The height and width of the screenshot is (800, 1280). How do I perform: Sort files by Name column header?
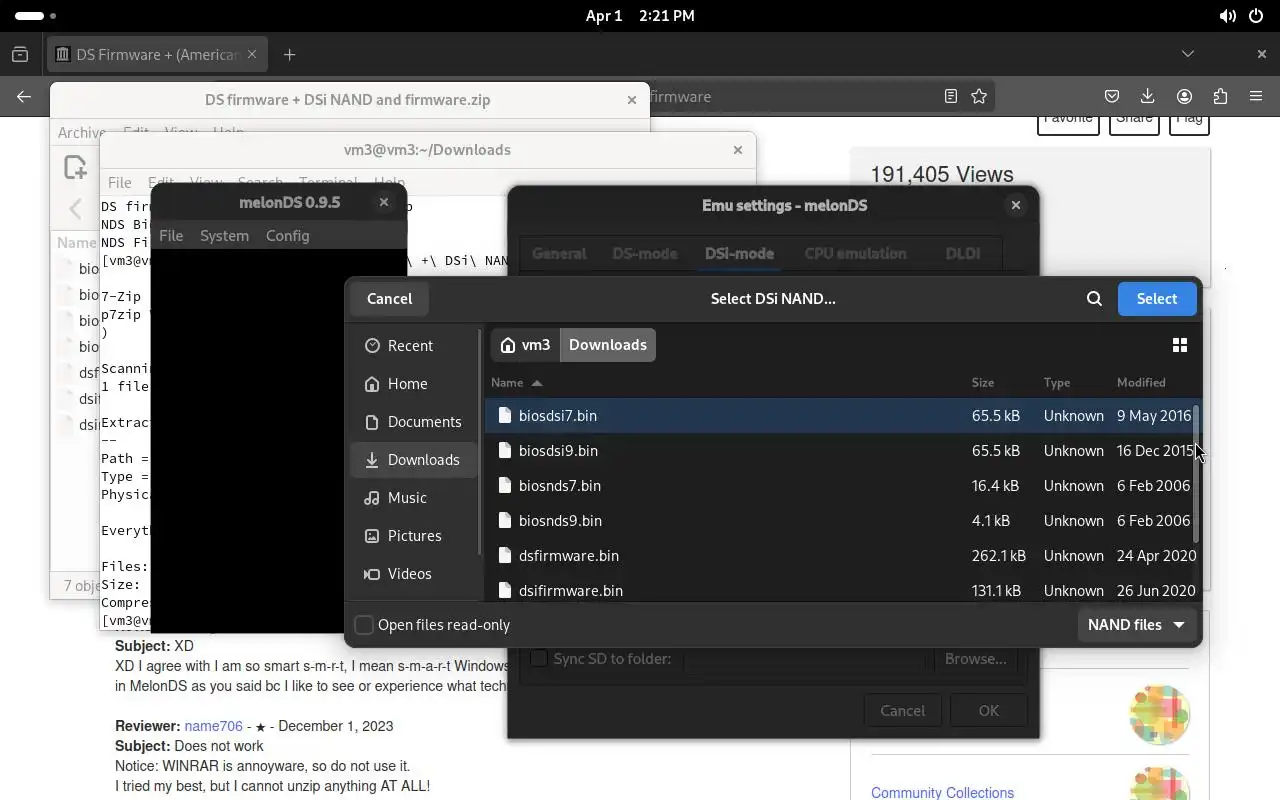pos(516,382)
